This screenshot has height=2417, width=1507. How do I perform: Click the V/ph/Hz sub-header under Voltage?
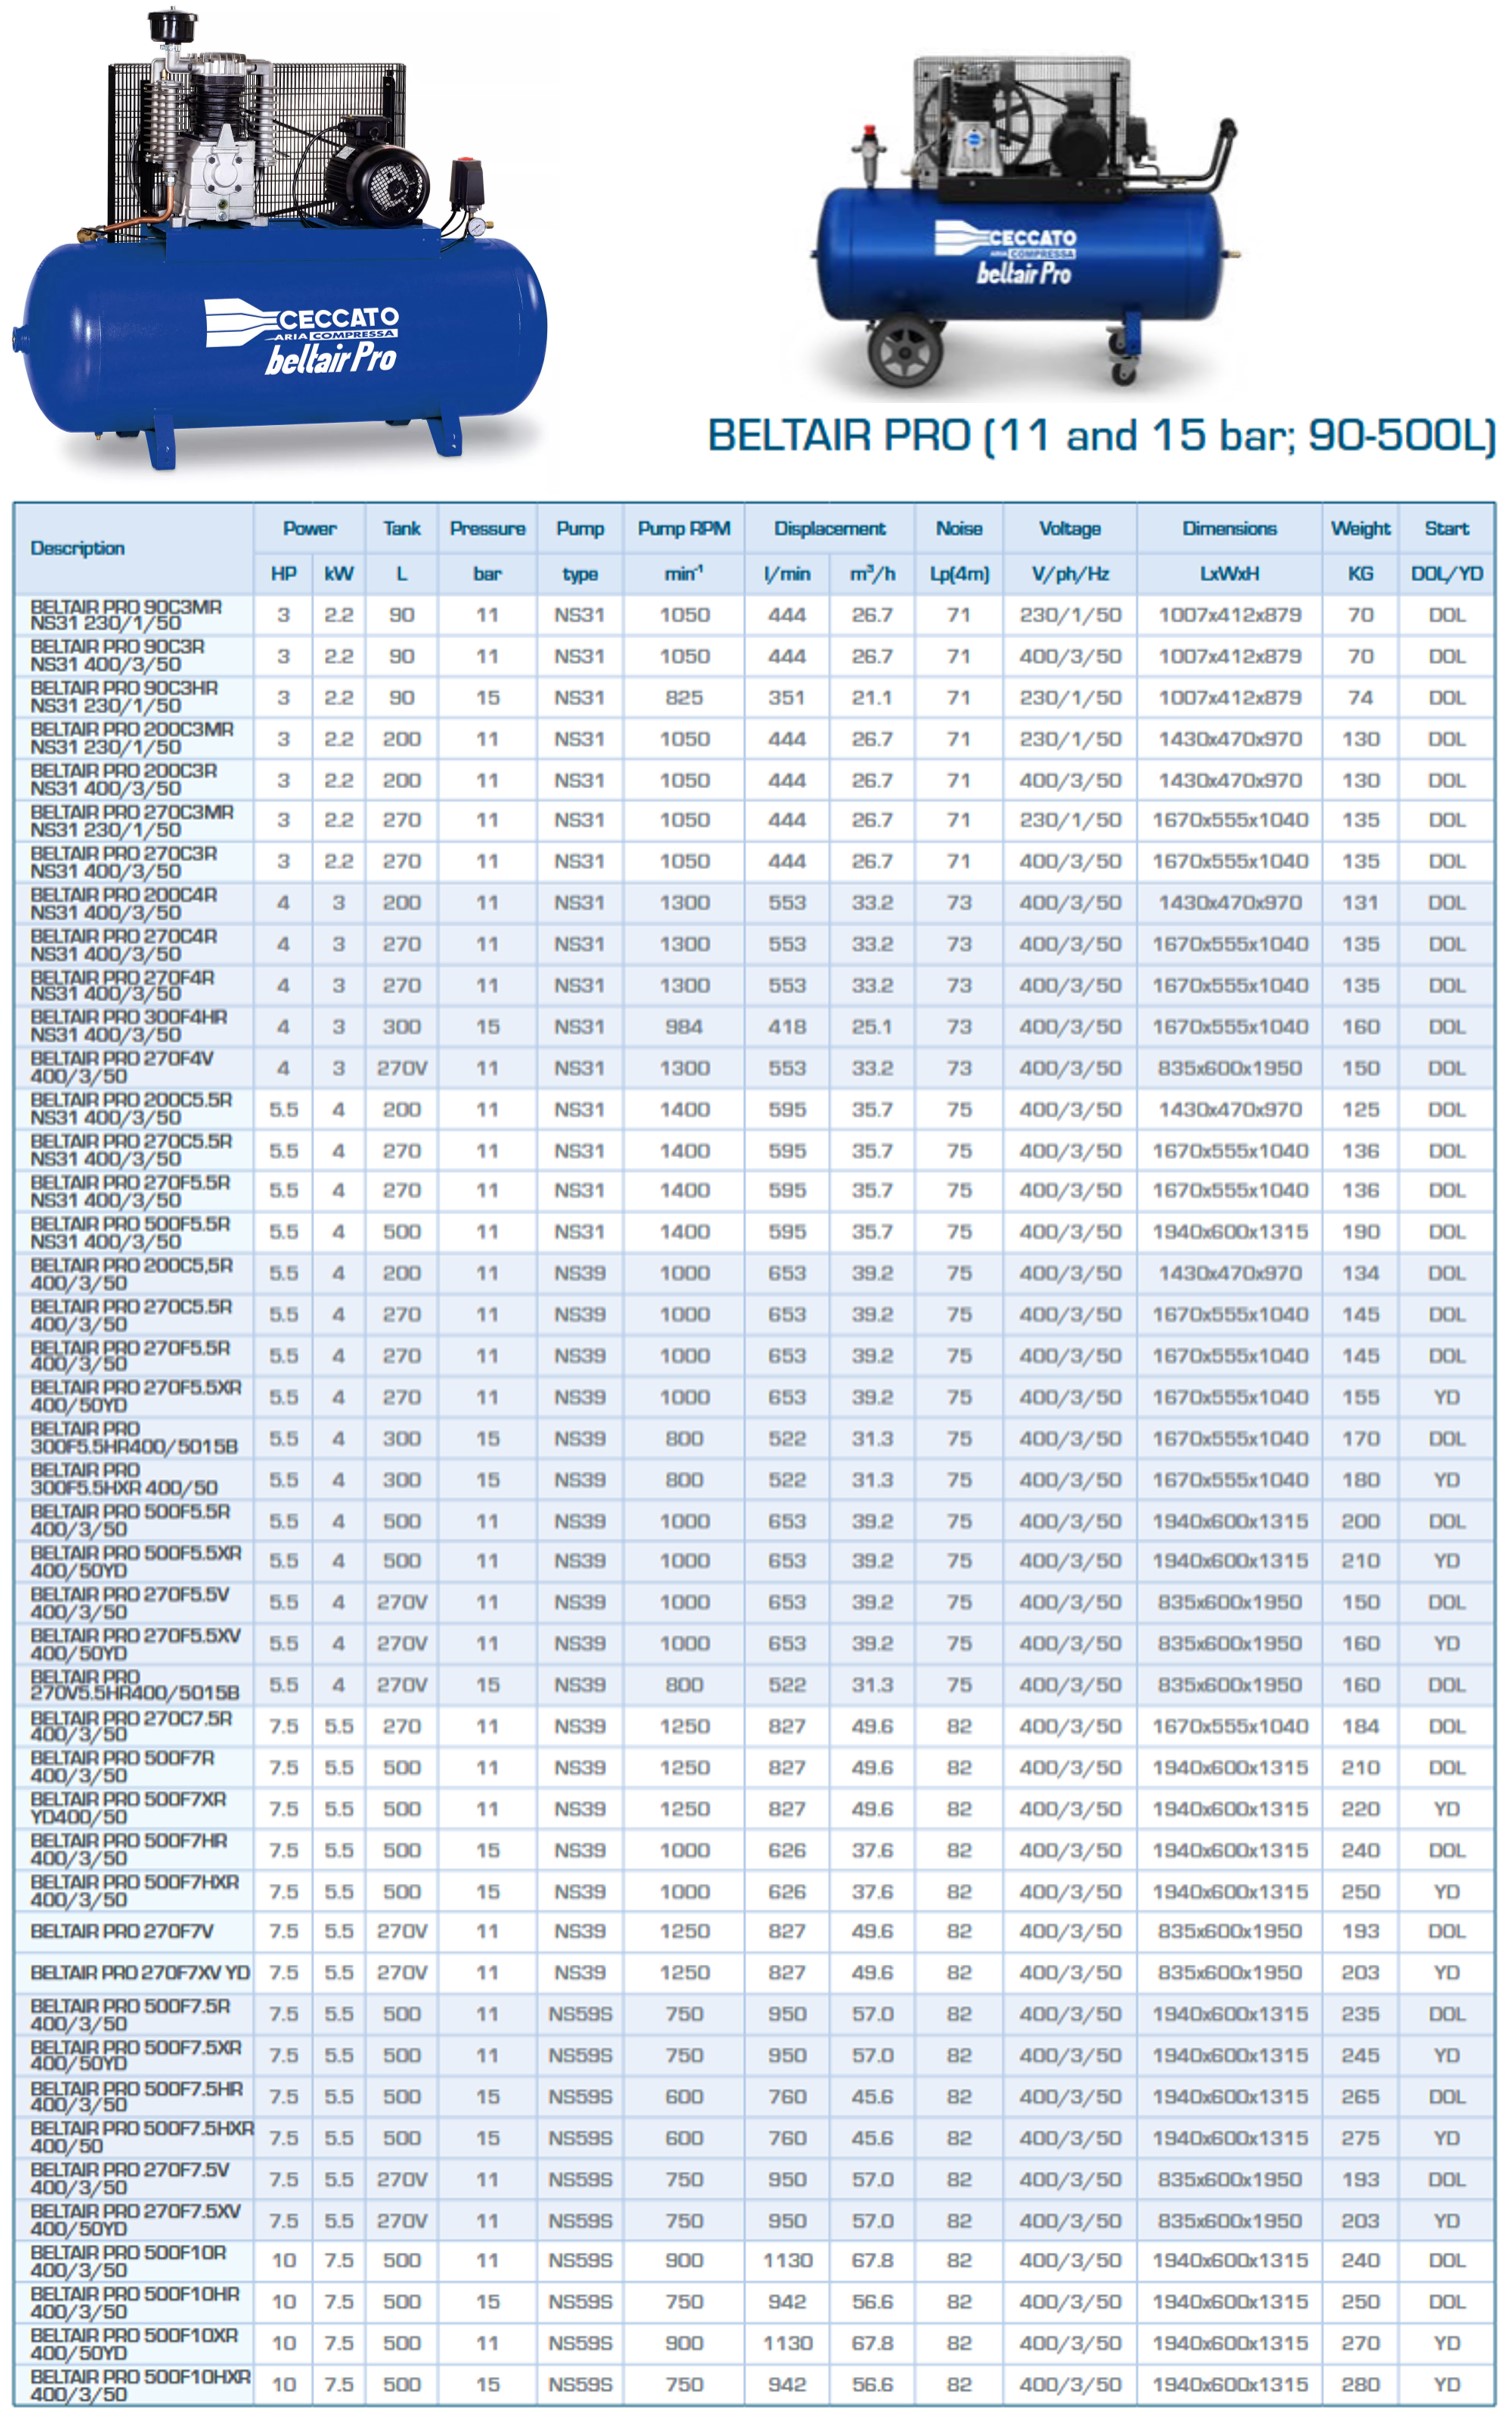pos(1069,574)
